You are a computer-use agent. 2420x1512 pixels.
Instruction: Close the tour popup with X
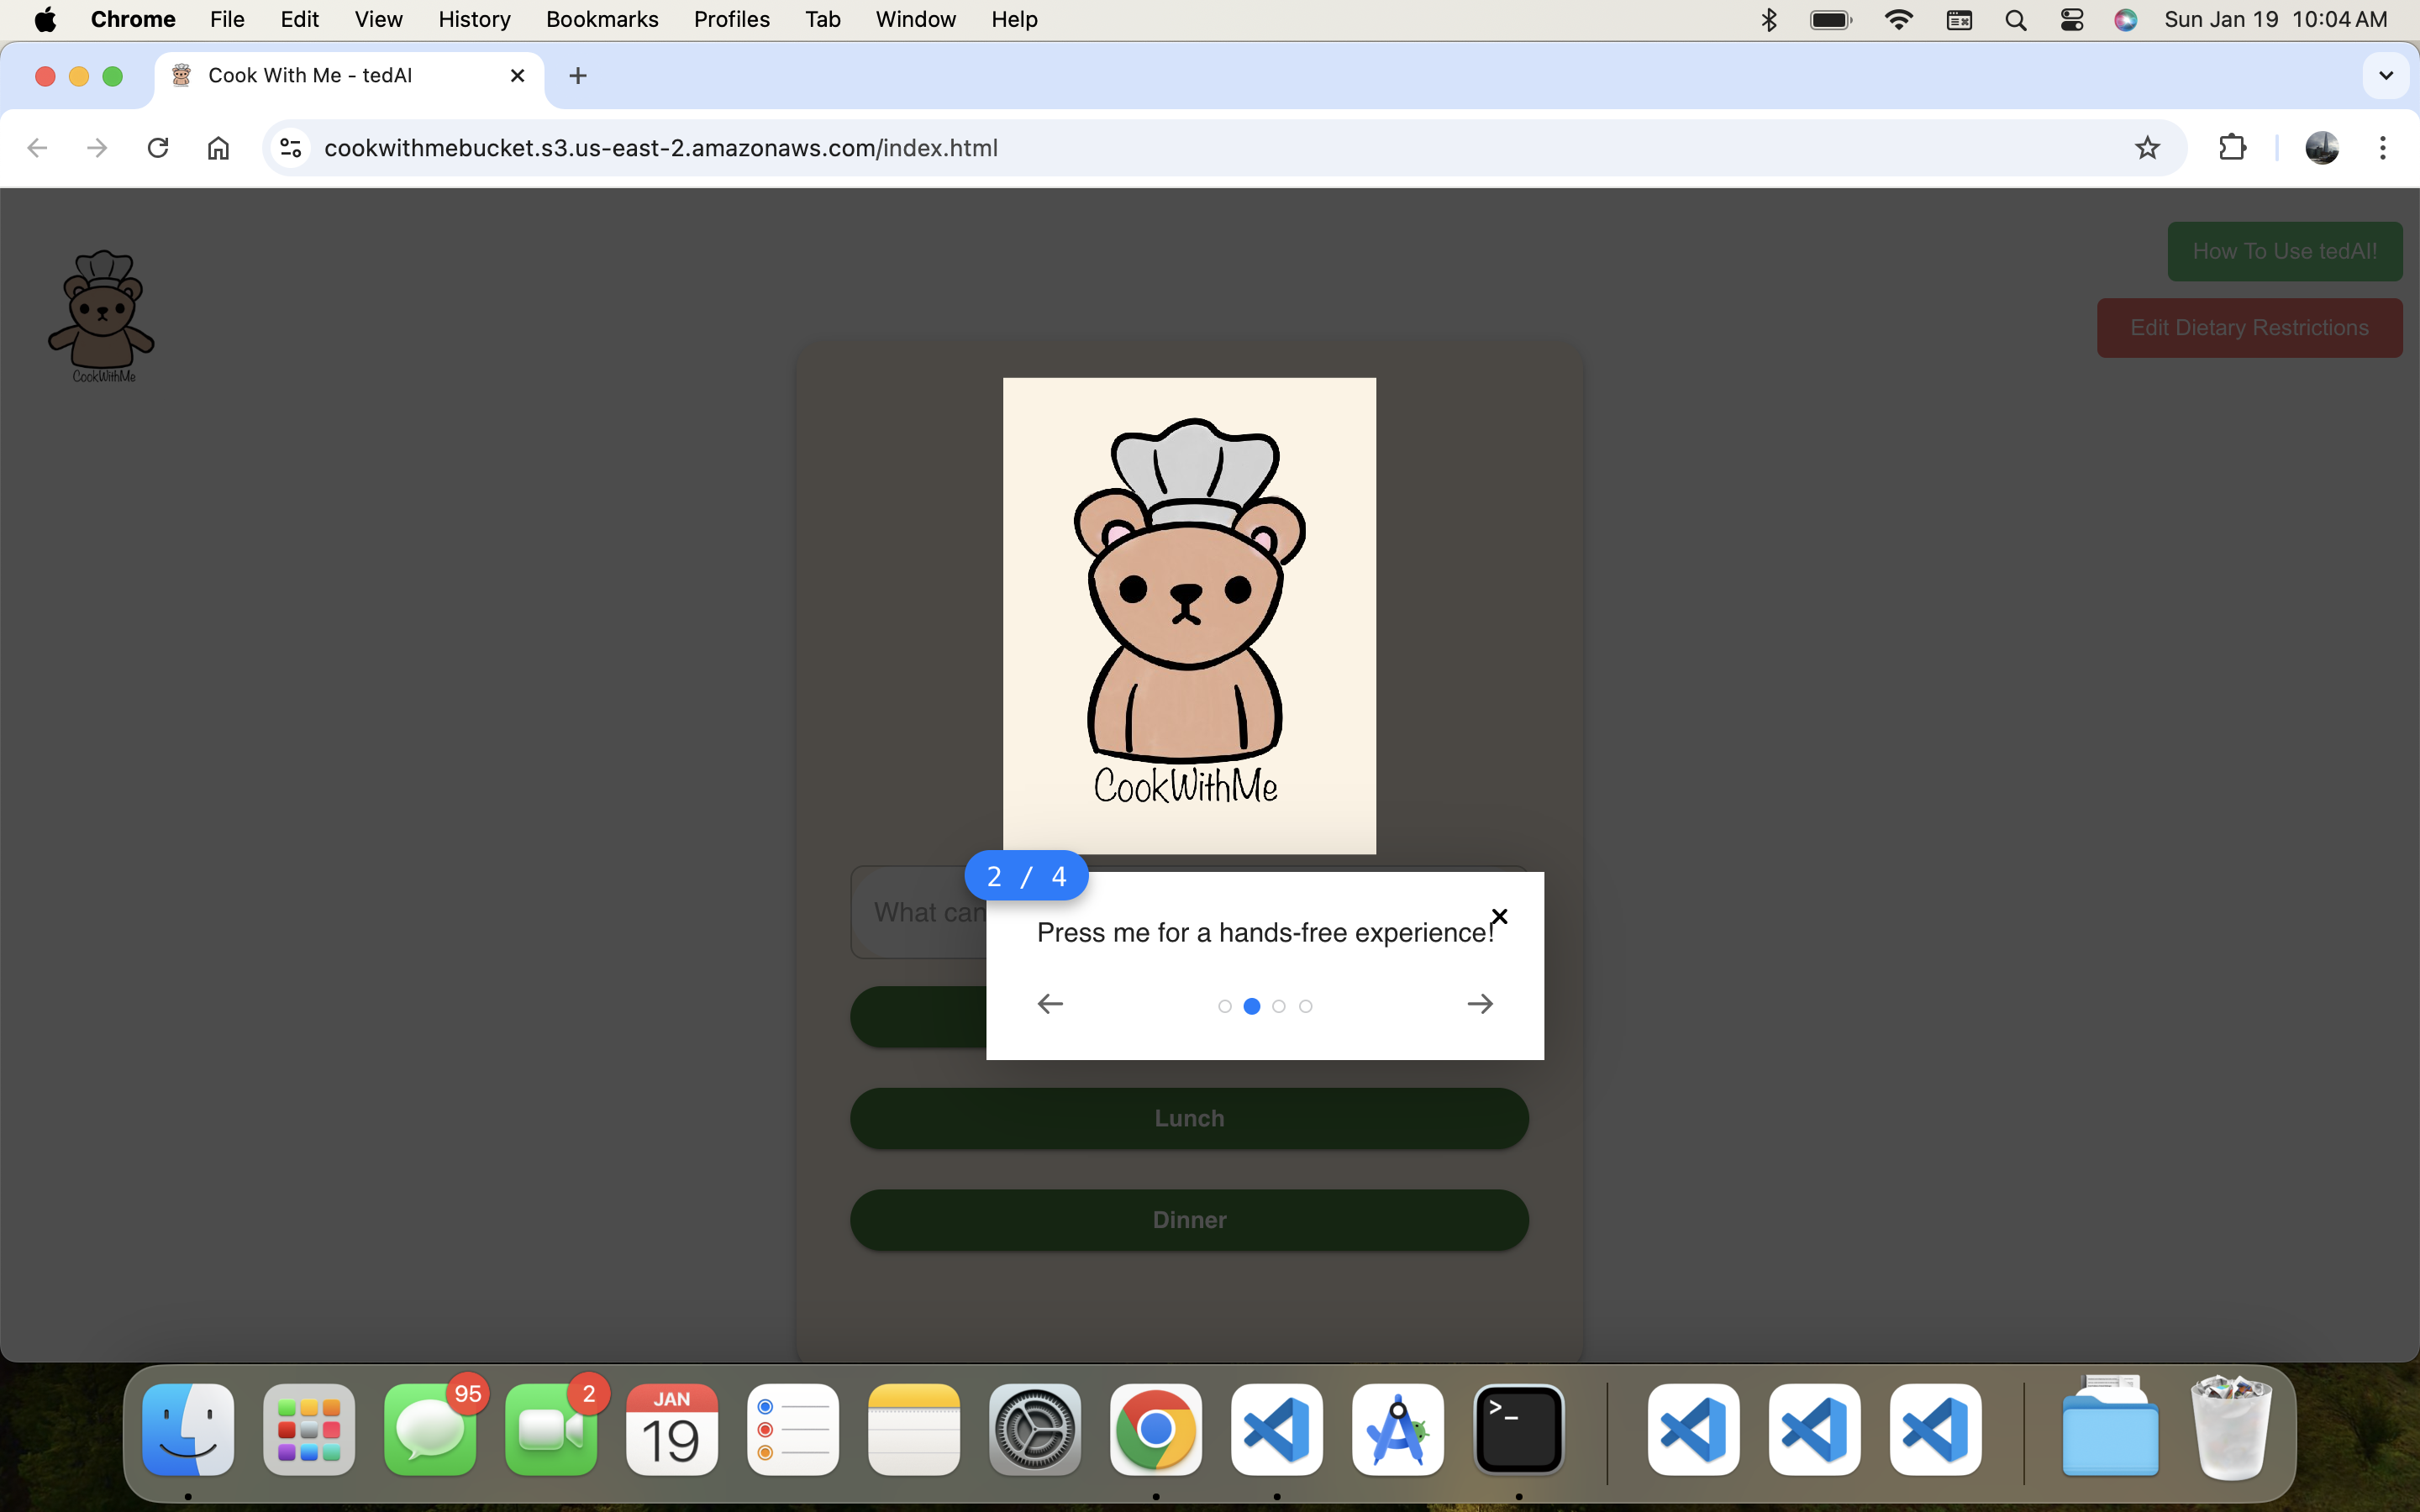(1498, 916)
